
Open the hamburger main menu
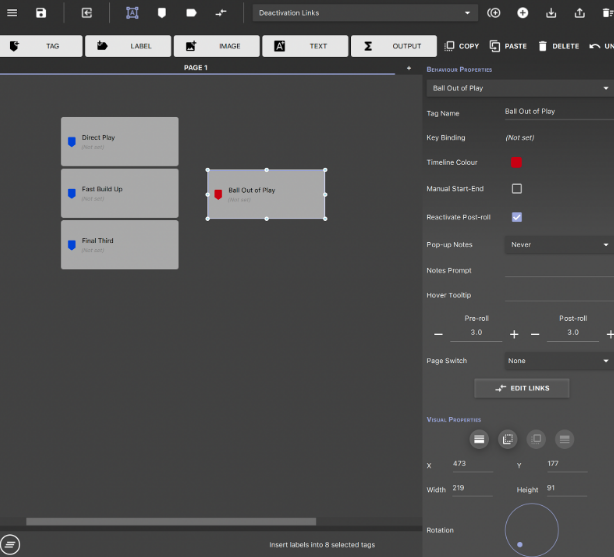click(12, 13)
